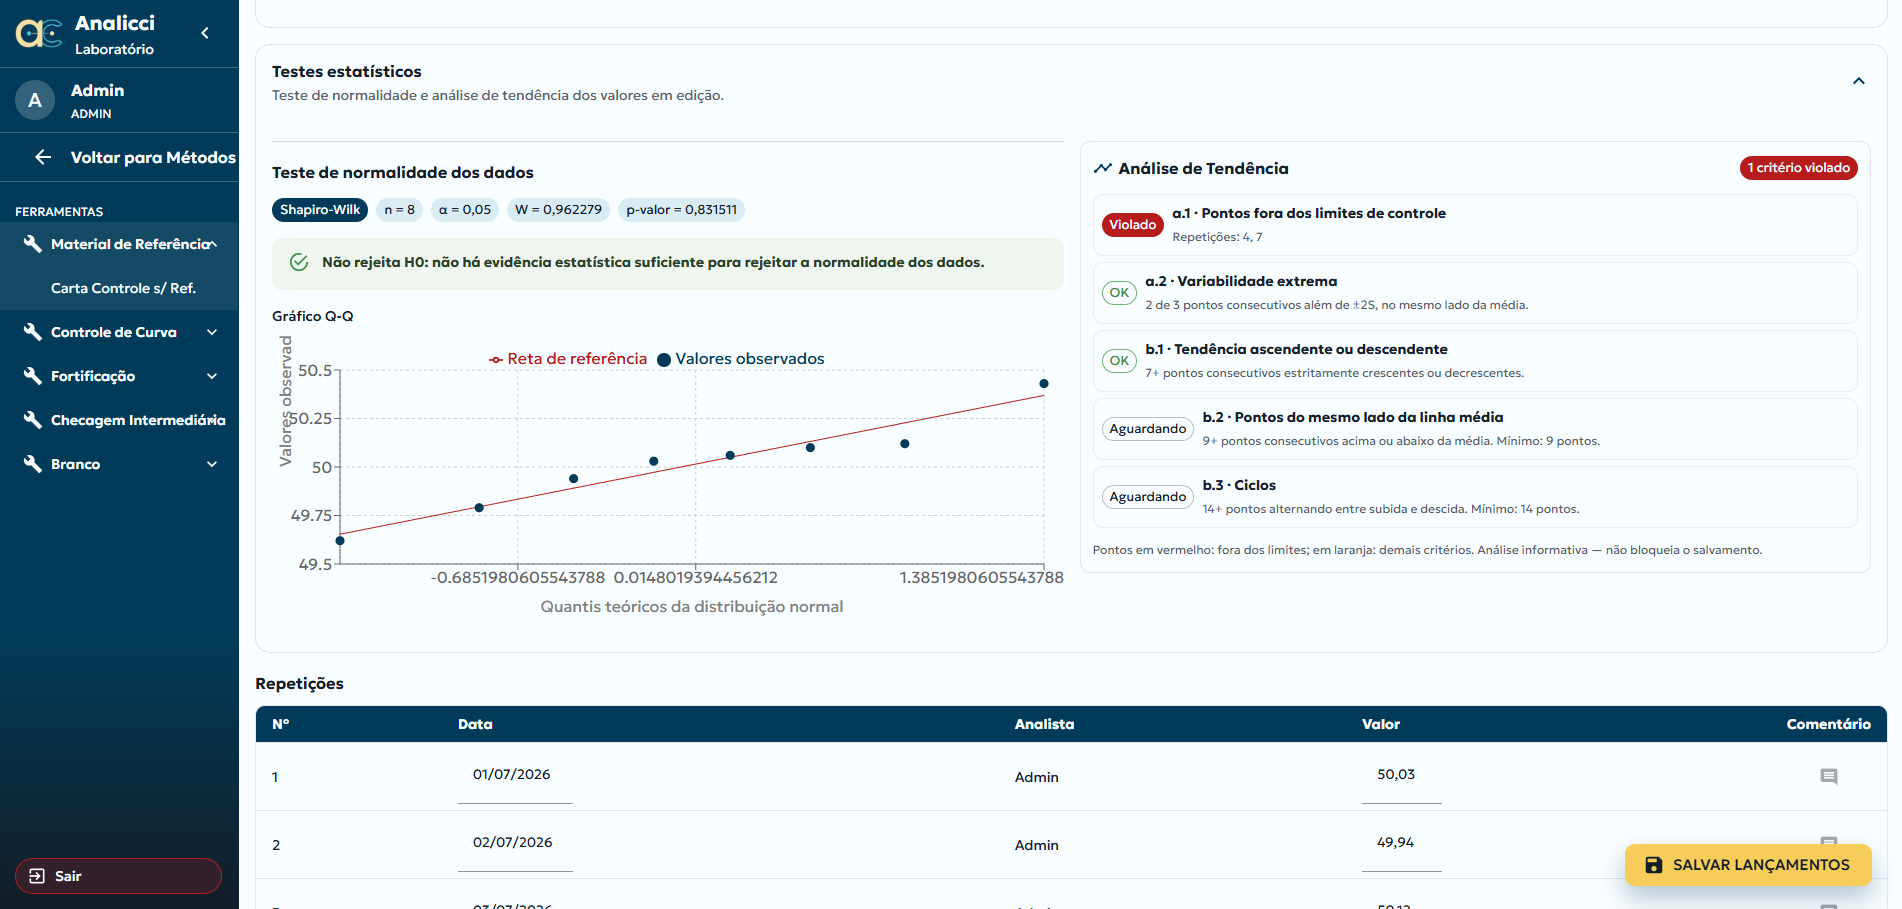
Task: Click Aguardando badge for b.3 Ciclos
Action: [1148, 497]
